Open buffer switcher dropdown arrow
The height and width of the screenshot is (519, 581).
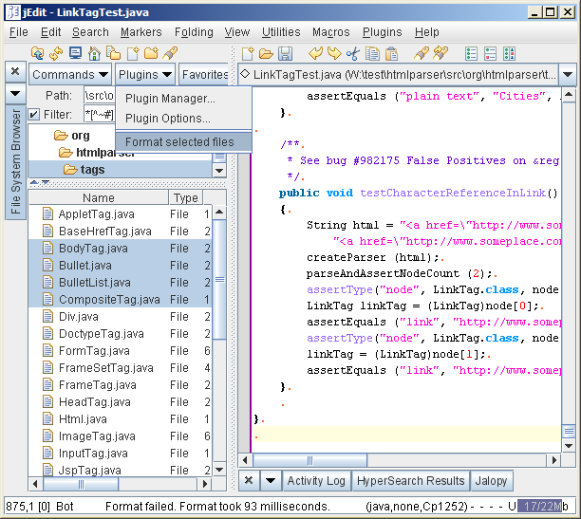(x=567, y=74)
